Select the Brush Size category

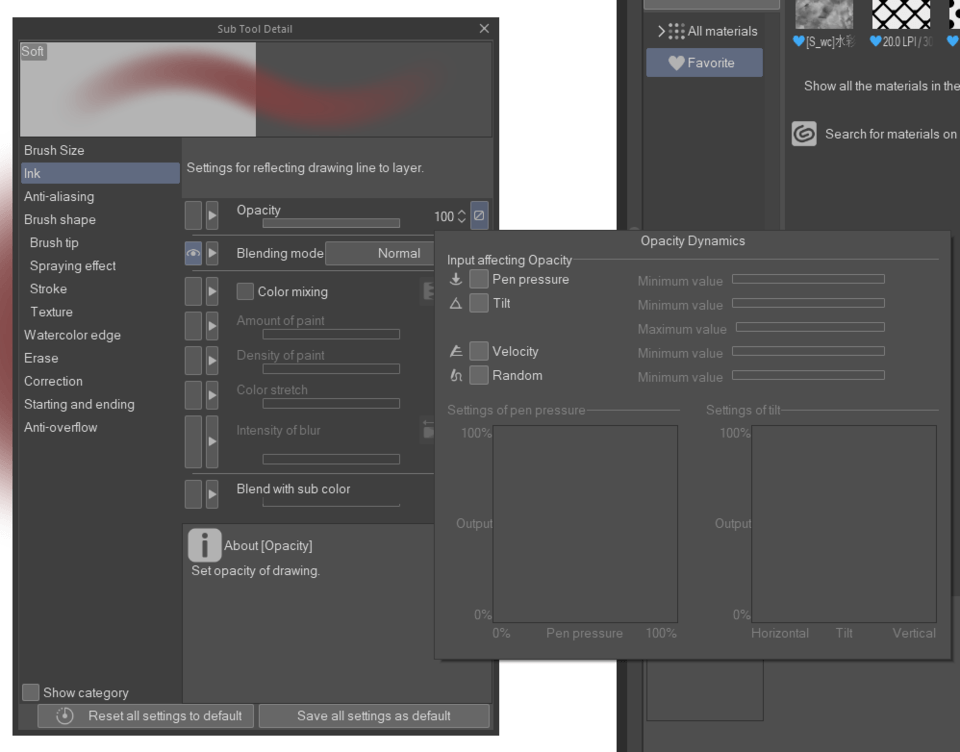point(100,151)
